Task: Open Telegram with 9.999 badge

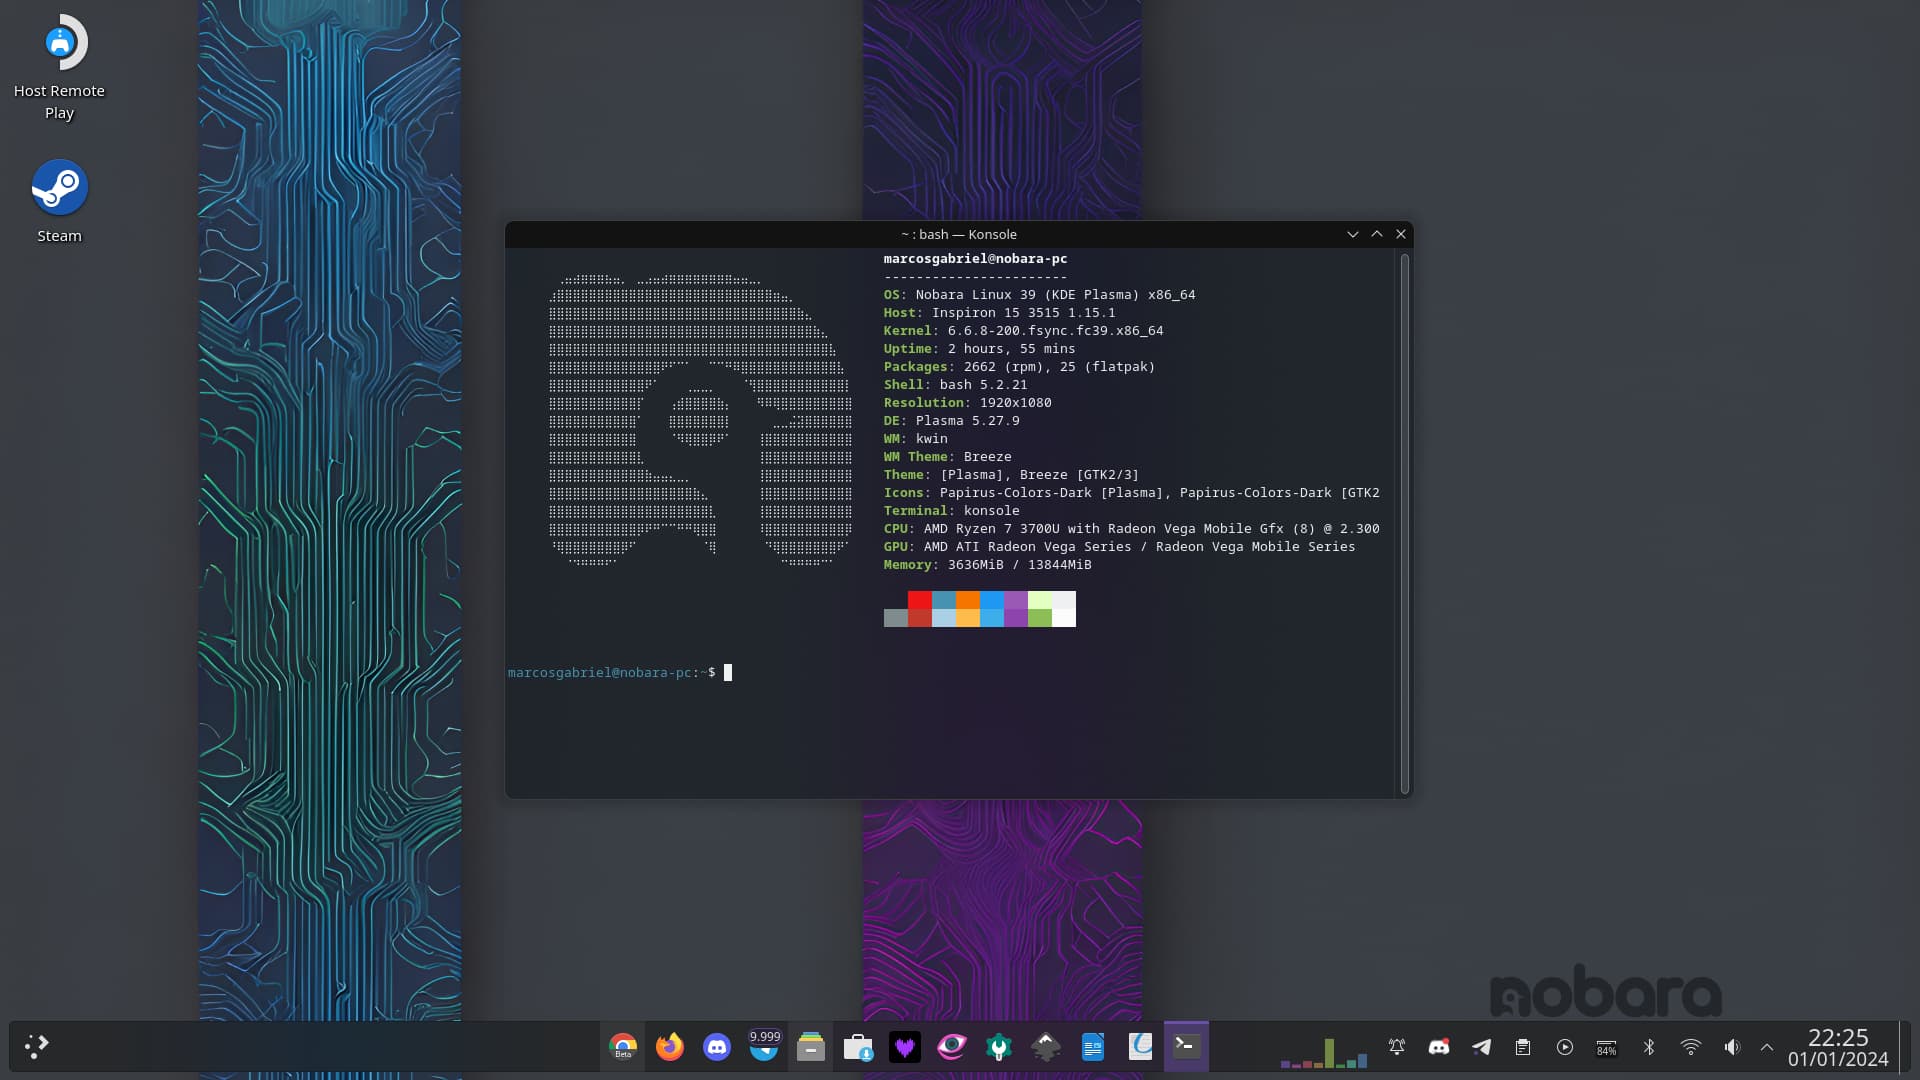Action: [764, 1047]
